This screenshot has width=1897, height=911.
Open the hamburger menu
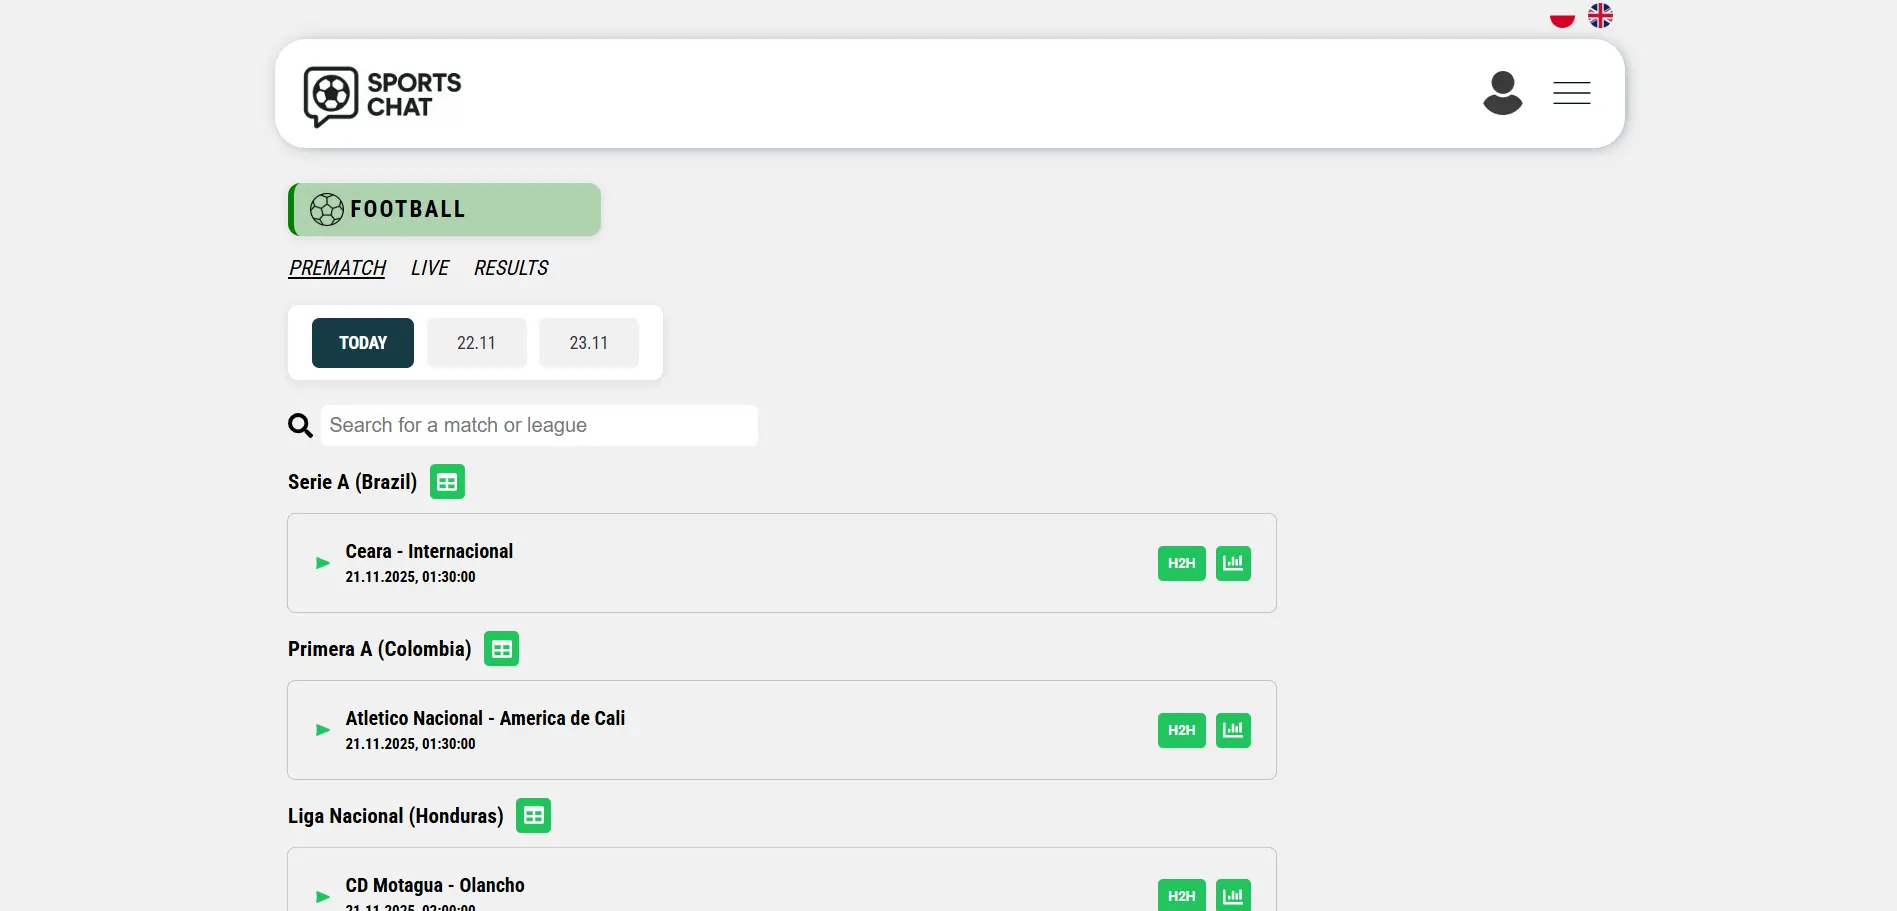(1571, 93)
